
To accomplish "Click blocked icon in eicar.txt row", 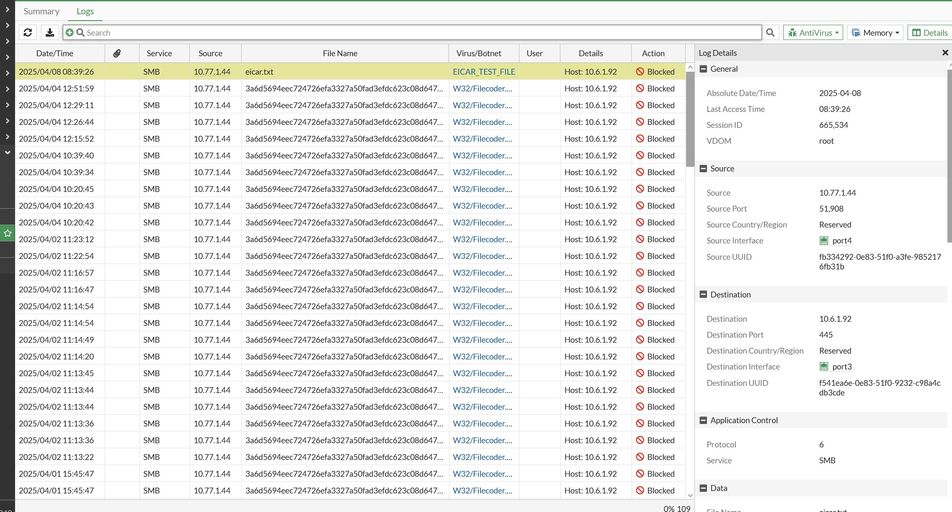I will 640,72.
